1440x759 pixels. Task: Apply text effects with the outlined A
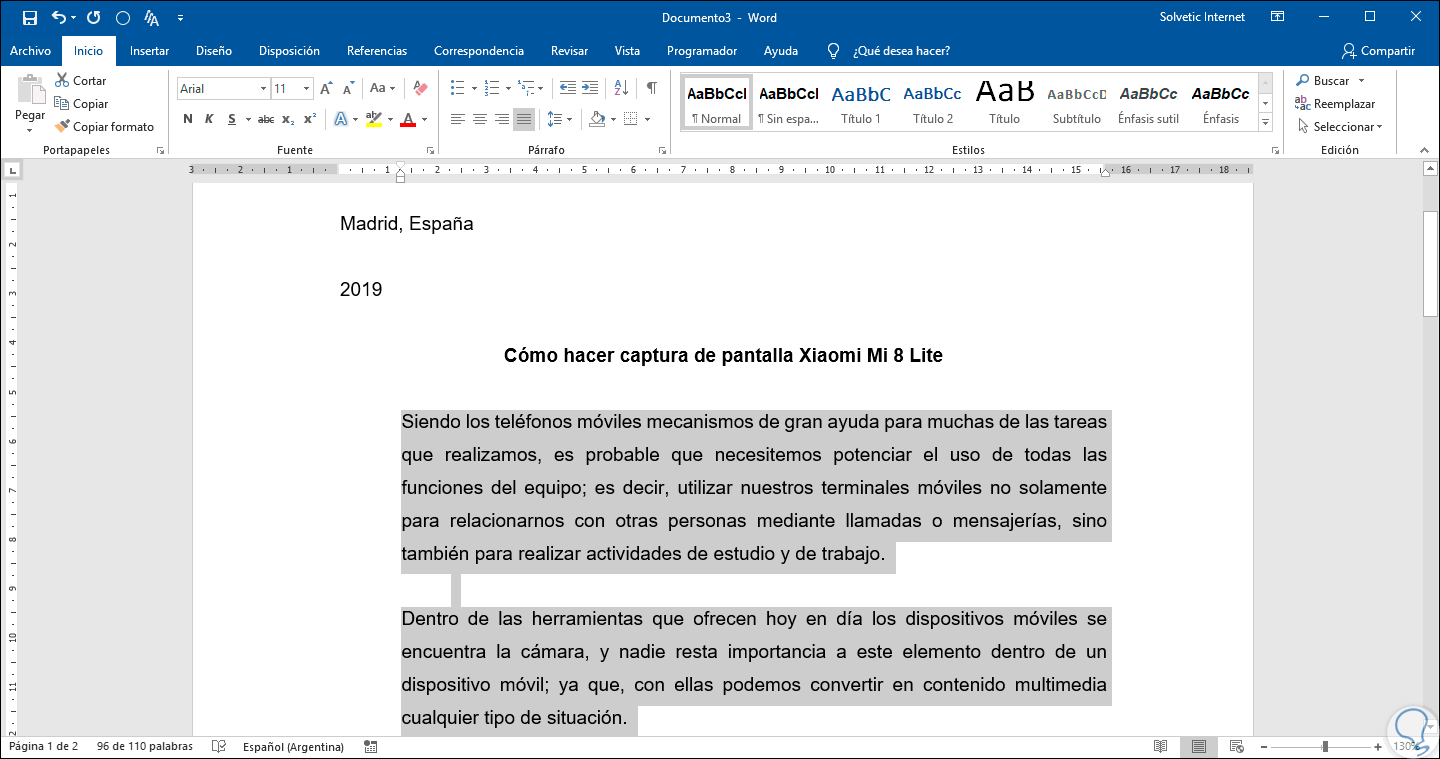[340, 119]
